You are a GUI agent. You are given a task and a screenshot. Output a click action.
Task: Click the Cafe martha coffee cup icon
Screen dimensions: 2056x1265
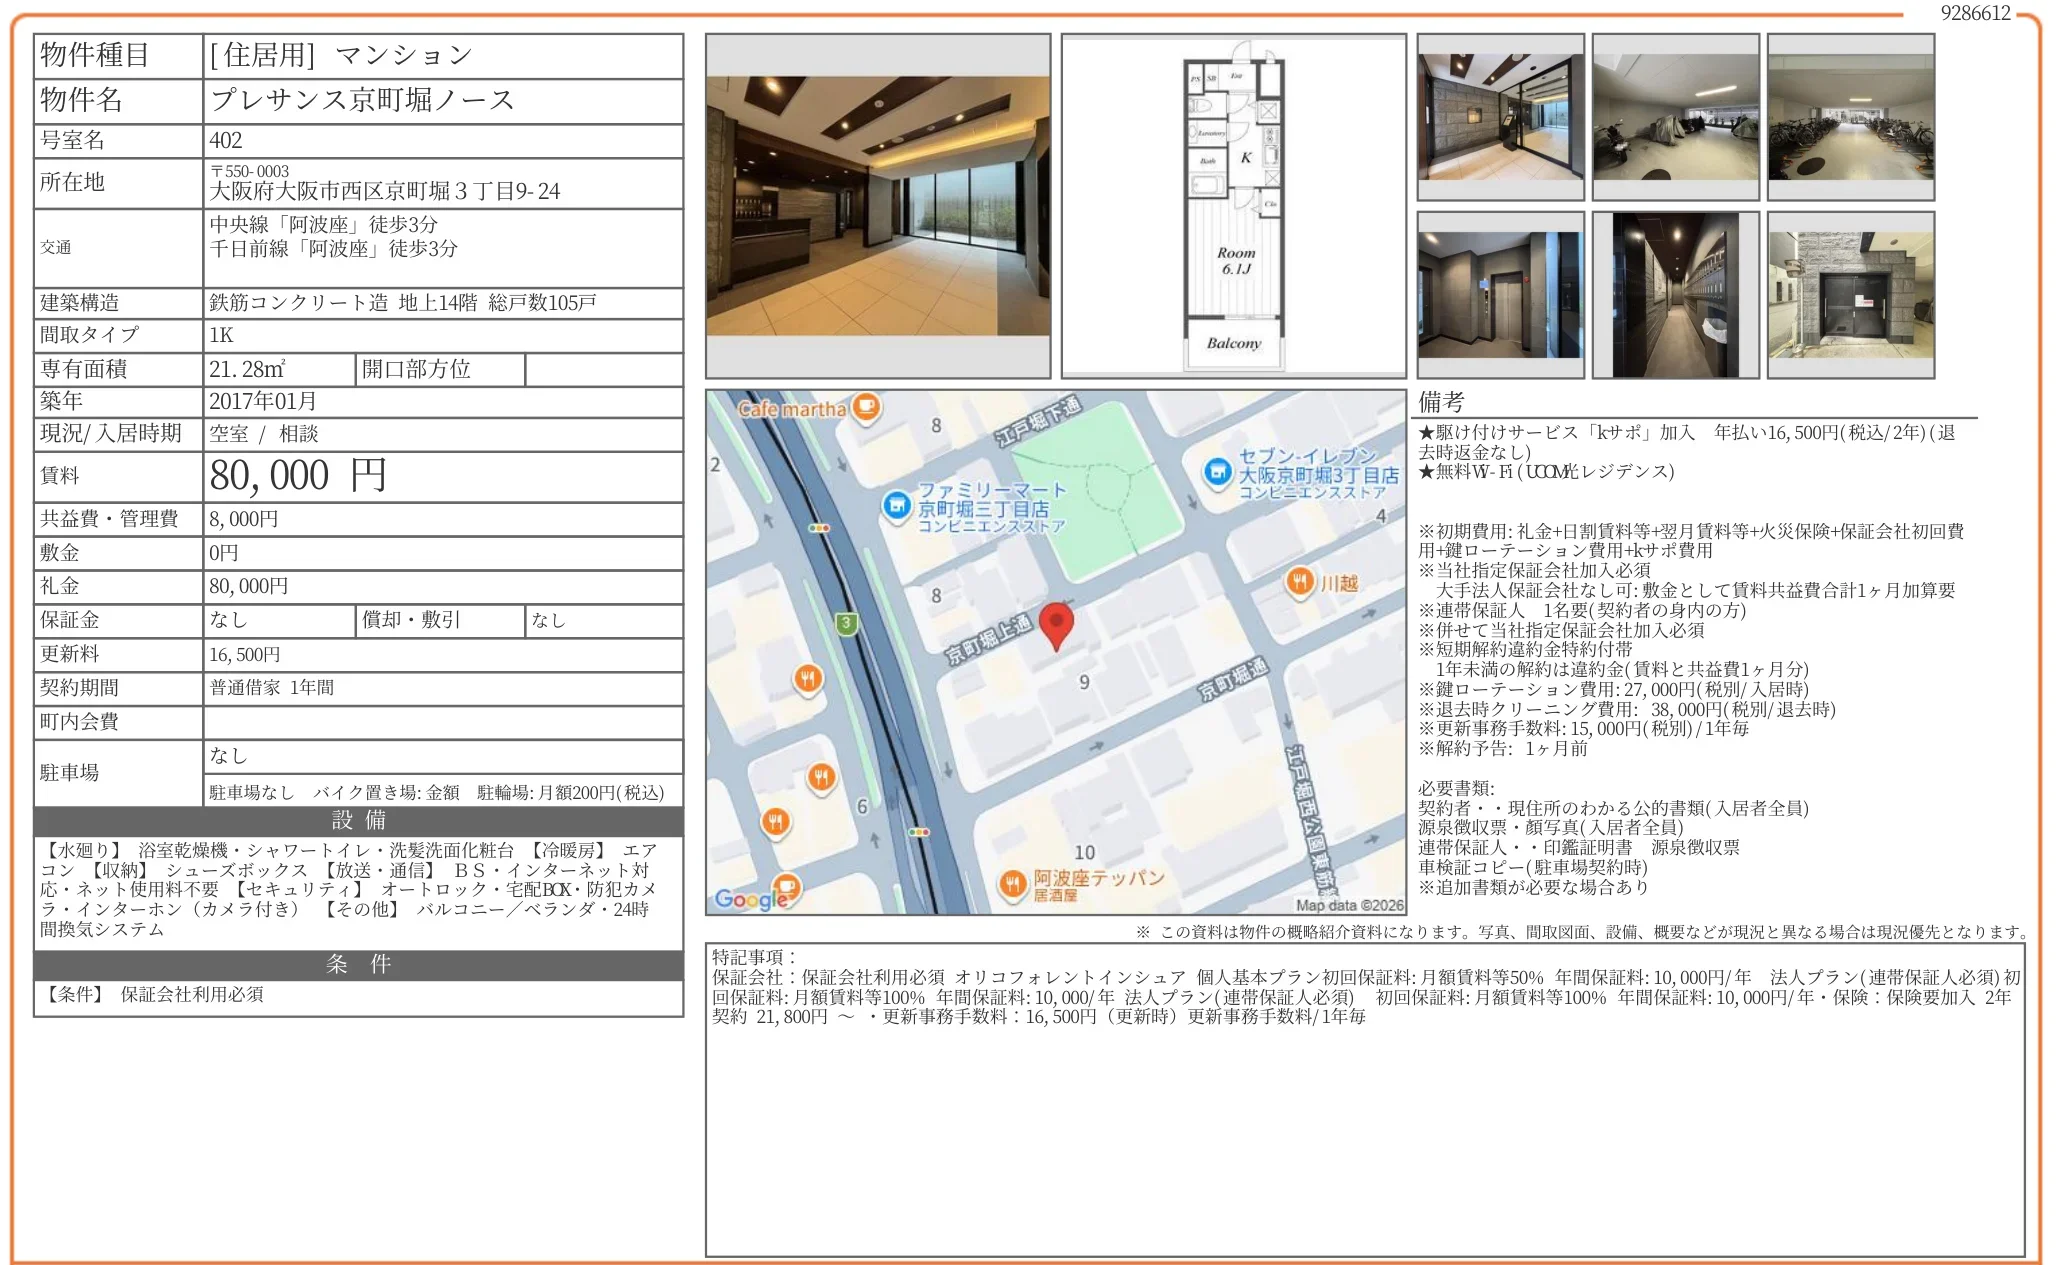point(866,407)
